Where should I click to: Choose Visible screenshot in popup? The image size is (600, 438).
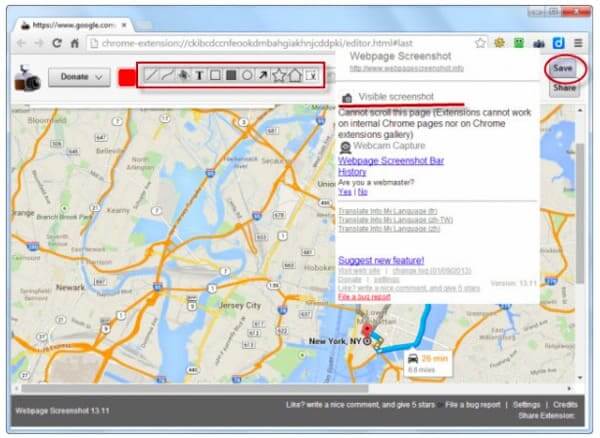[x=388, y=97]
